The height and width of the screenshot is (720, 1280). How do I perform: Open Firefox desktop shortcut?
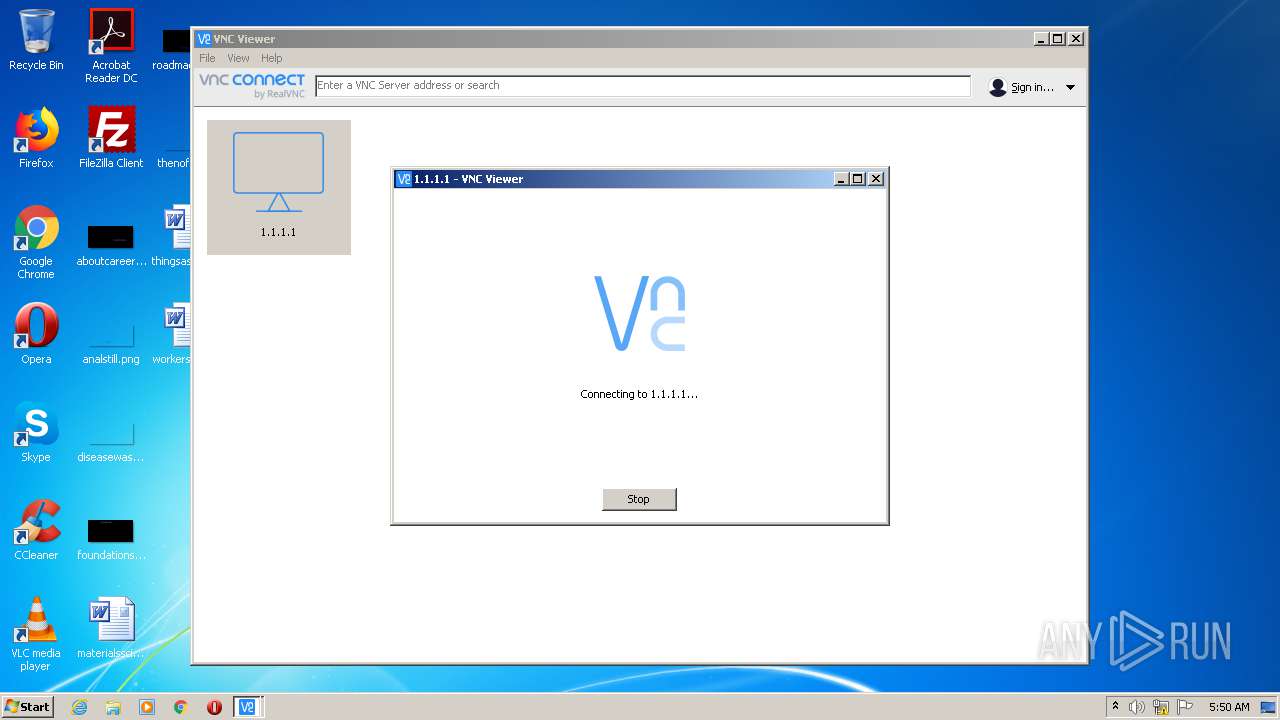coord(36,138)
